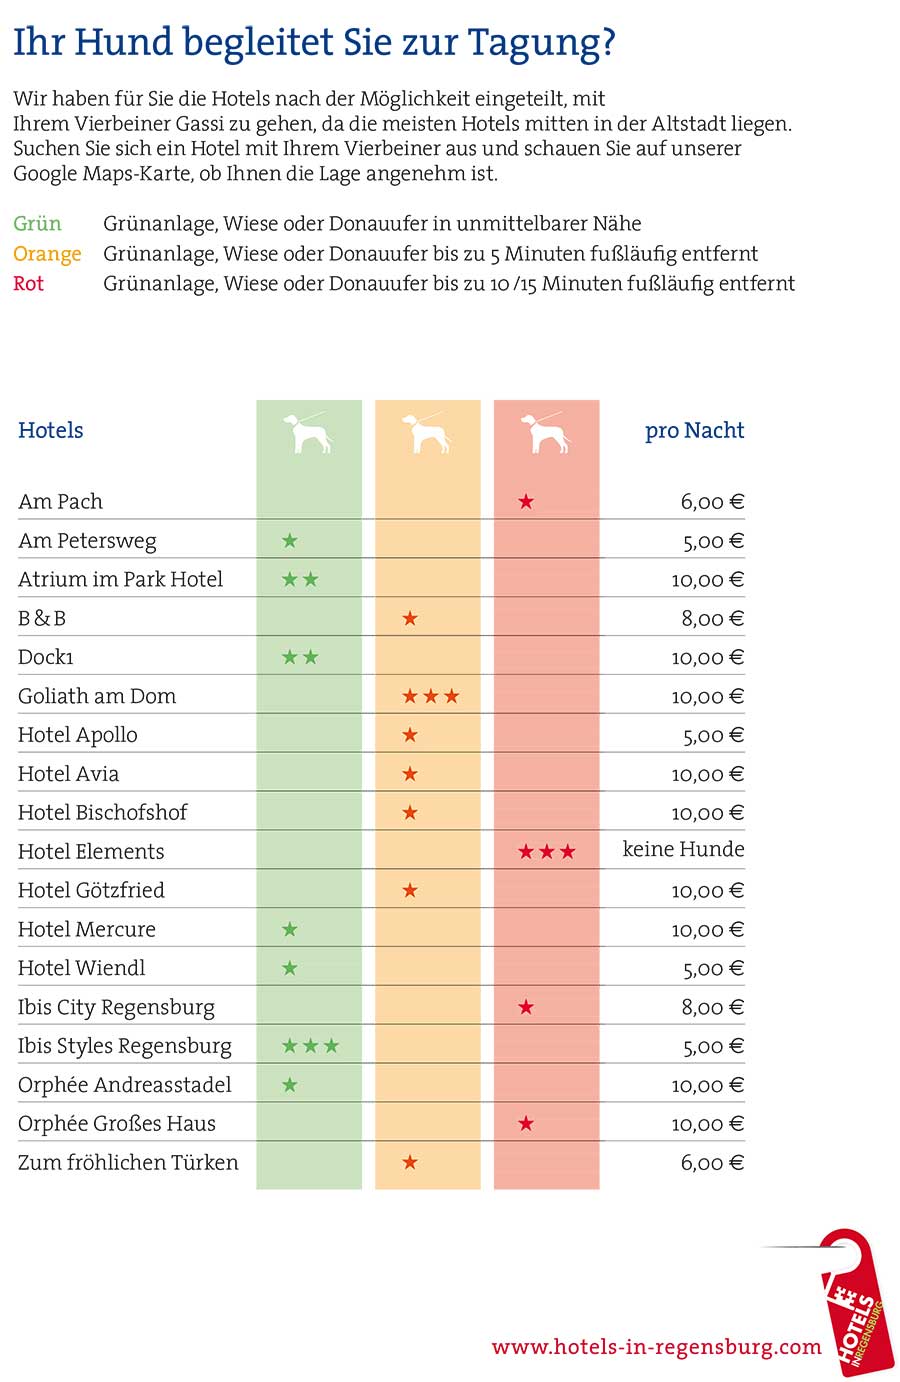Click the pro Nacht column header
The width and height of the screenshot is (900, 1382).
pyautogui.click(x=694, y=430)
